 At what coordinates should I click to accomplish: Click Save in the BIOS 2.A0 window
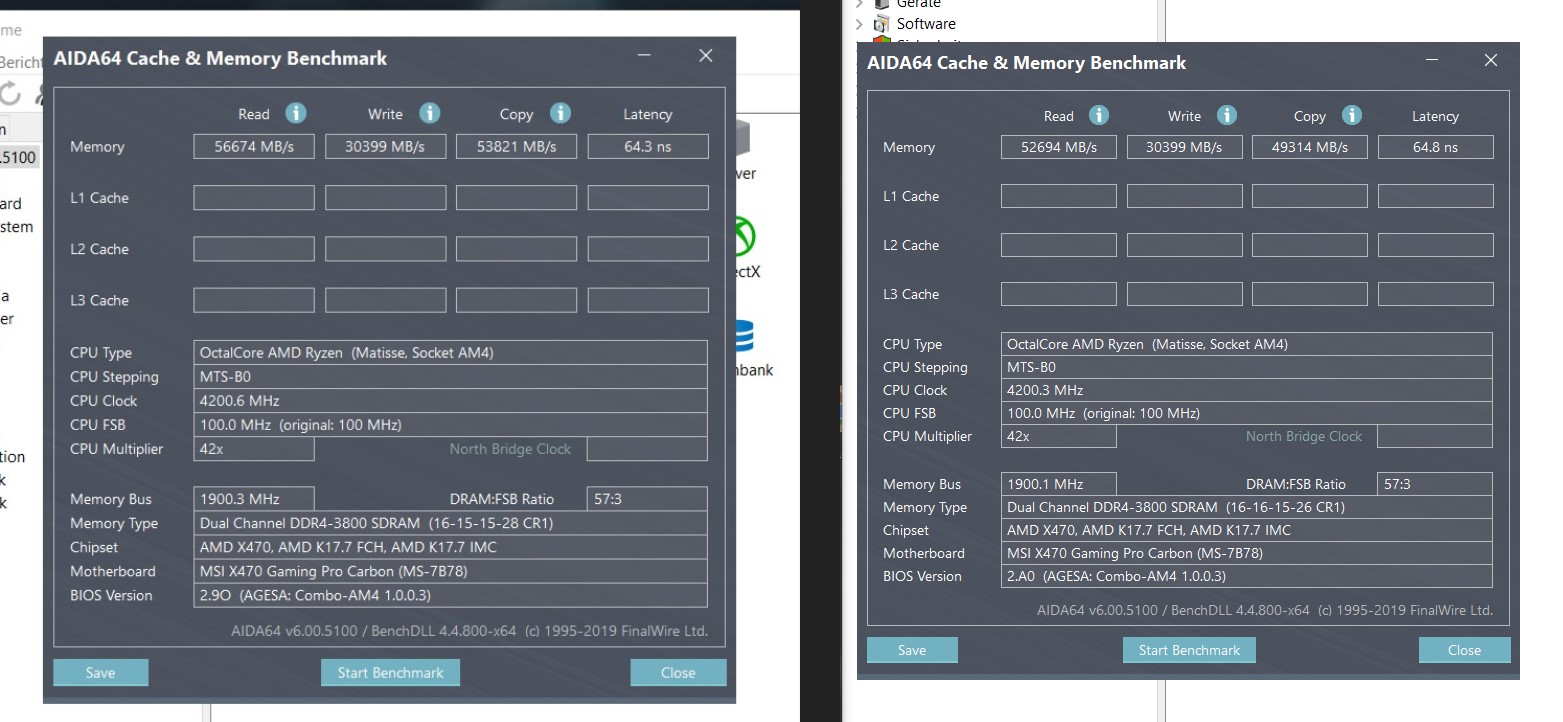[x=912, y=650]
